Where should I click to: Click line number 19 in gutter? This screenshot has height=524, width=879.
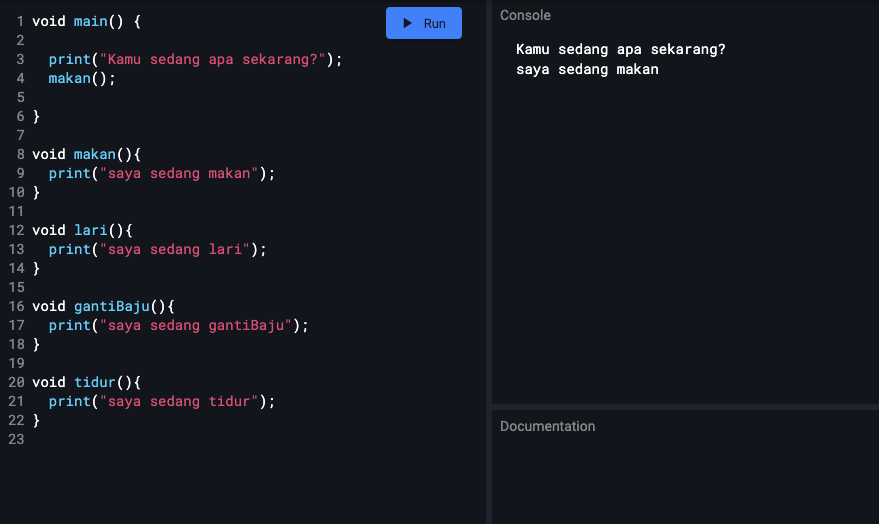(16, 363)
